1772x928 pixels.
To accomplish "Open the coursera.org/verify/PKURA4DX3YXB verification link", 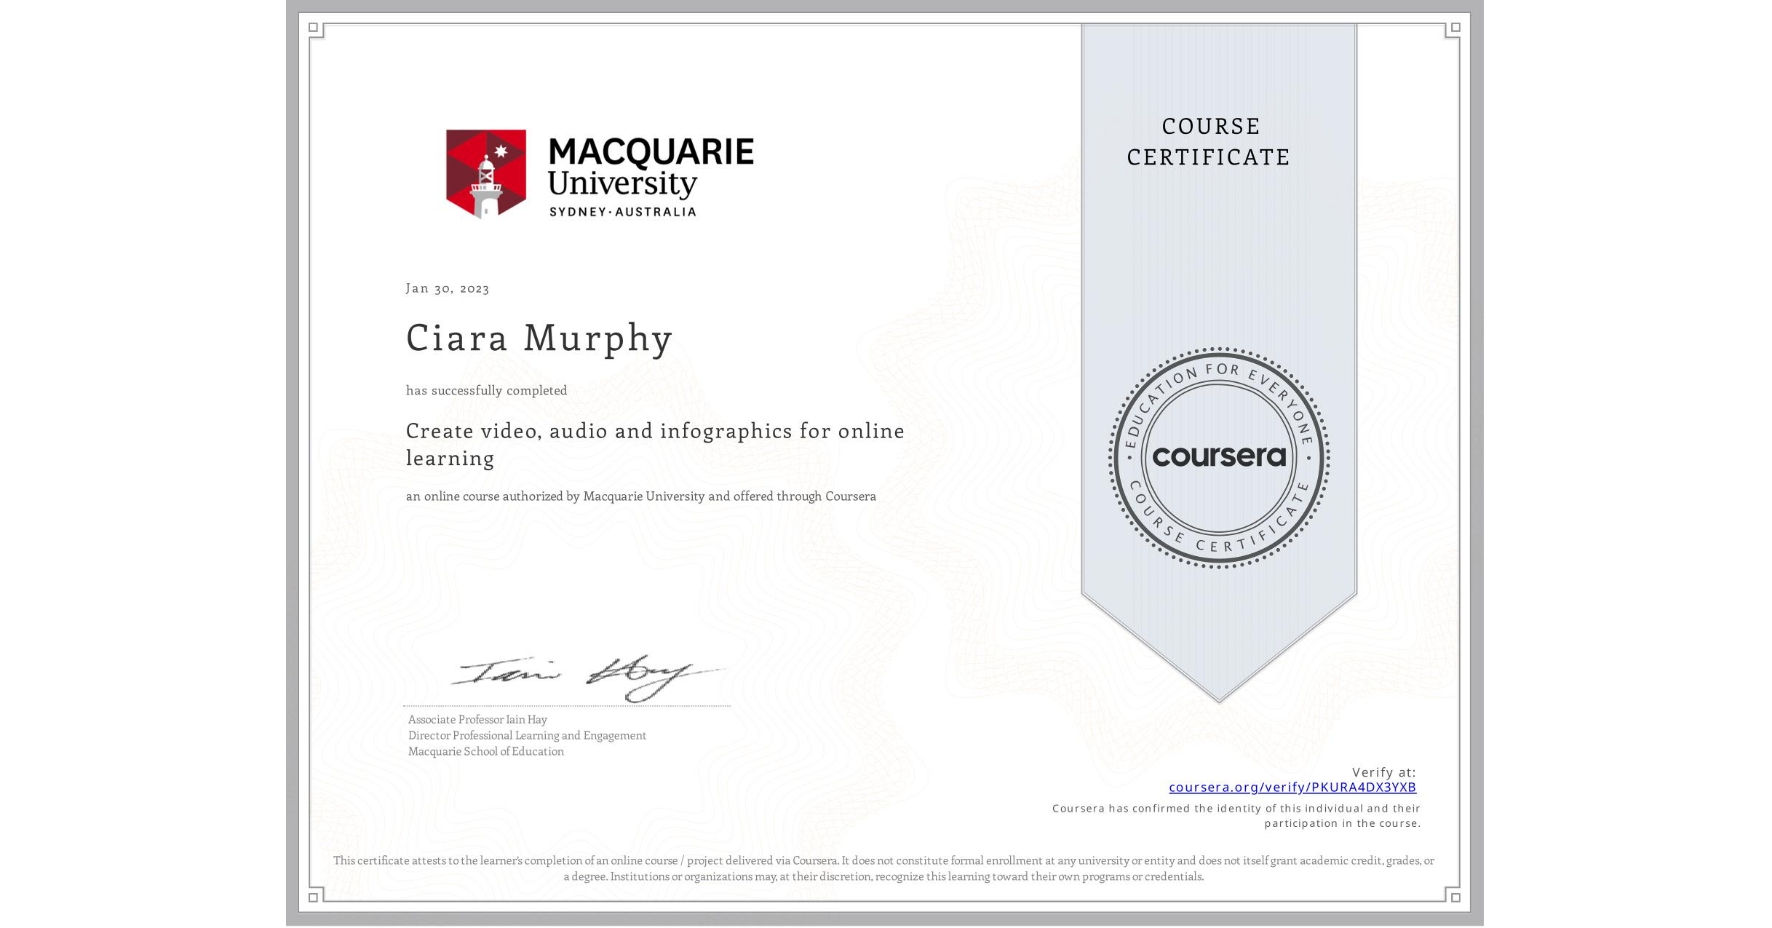I will coord(1294,787).
